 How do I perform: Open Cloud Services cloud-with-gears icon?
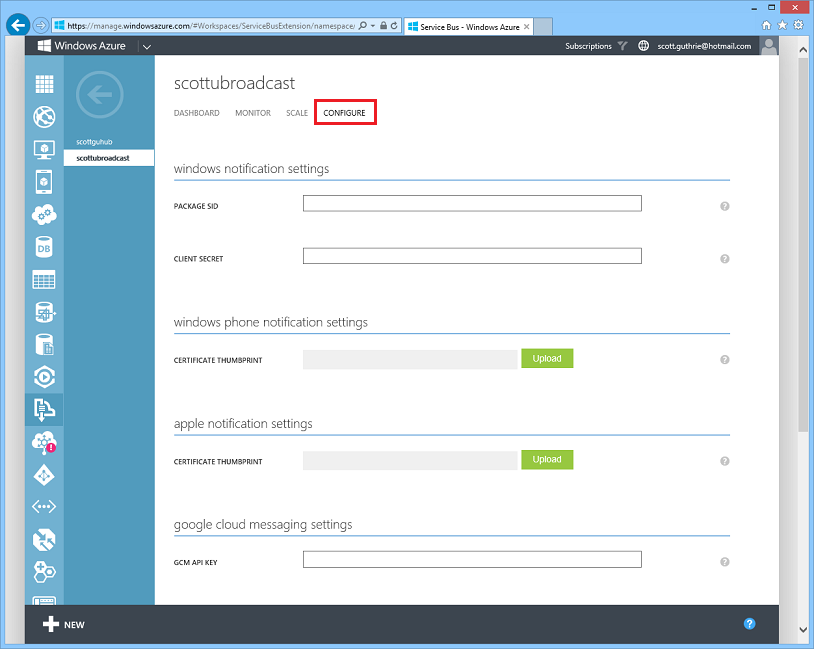point(44,214)
